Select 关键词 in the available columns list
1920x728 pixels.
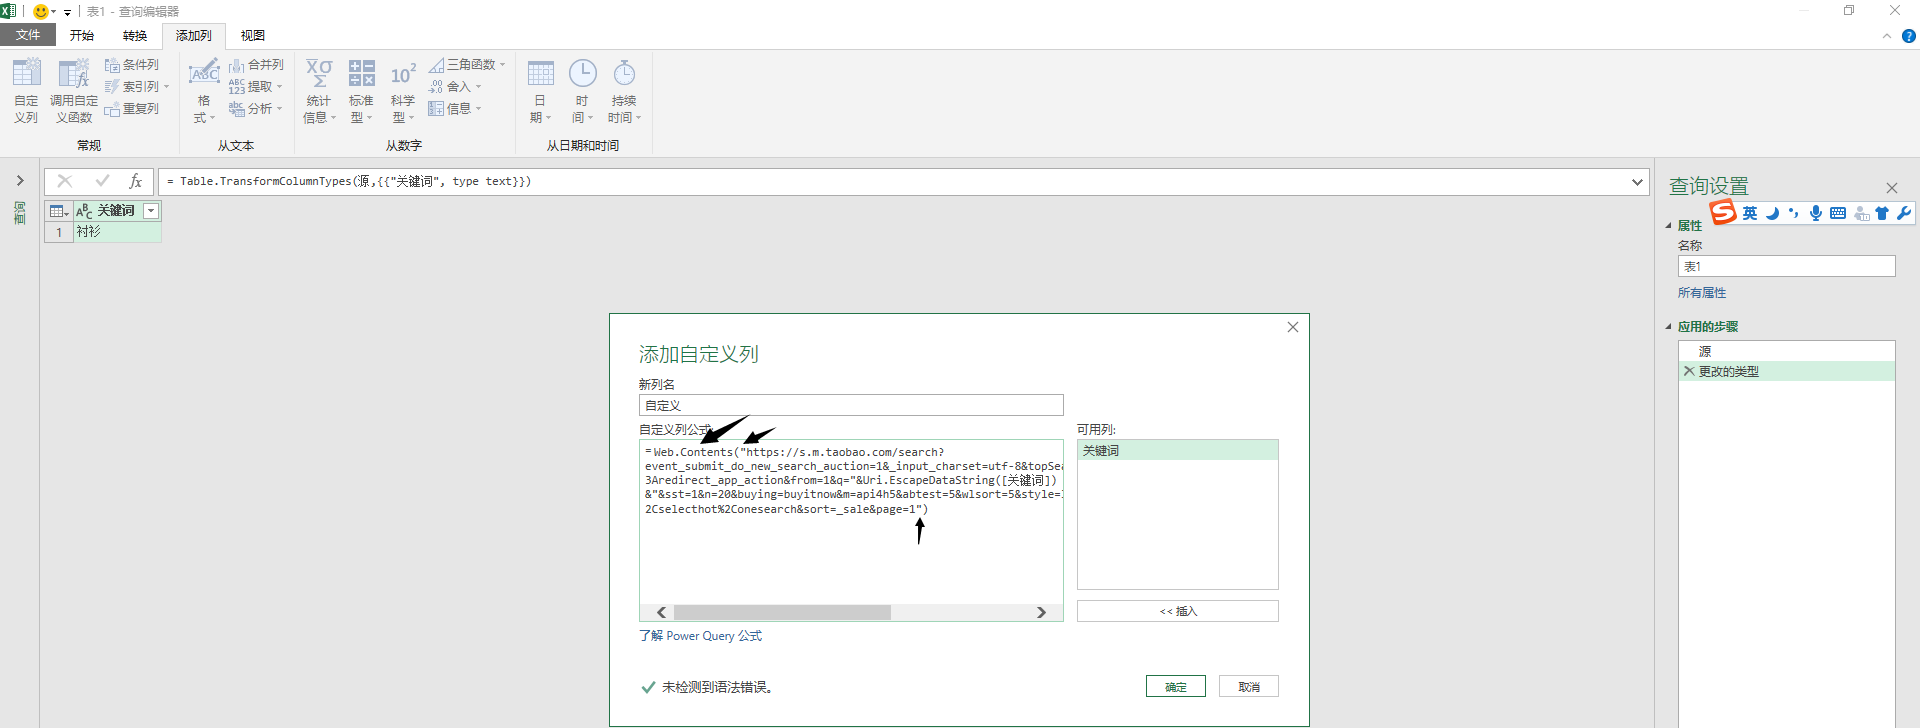[1178, 451]
